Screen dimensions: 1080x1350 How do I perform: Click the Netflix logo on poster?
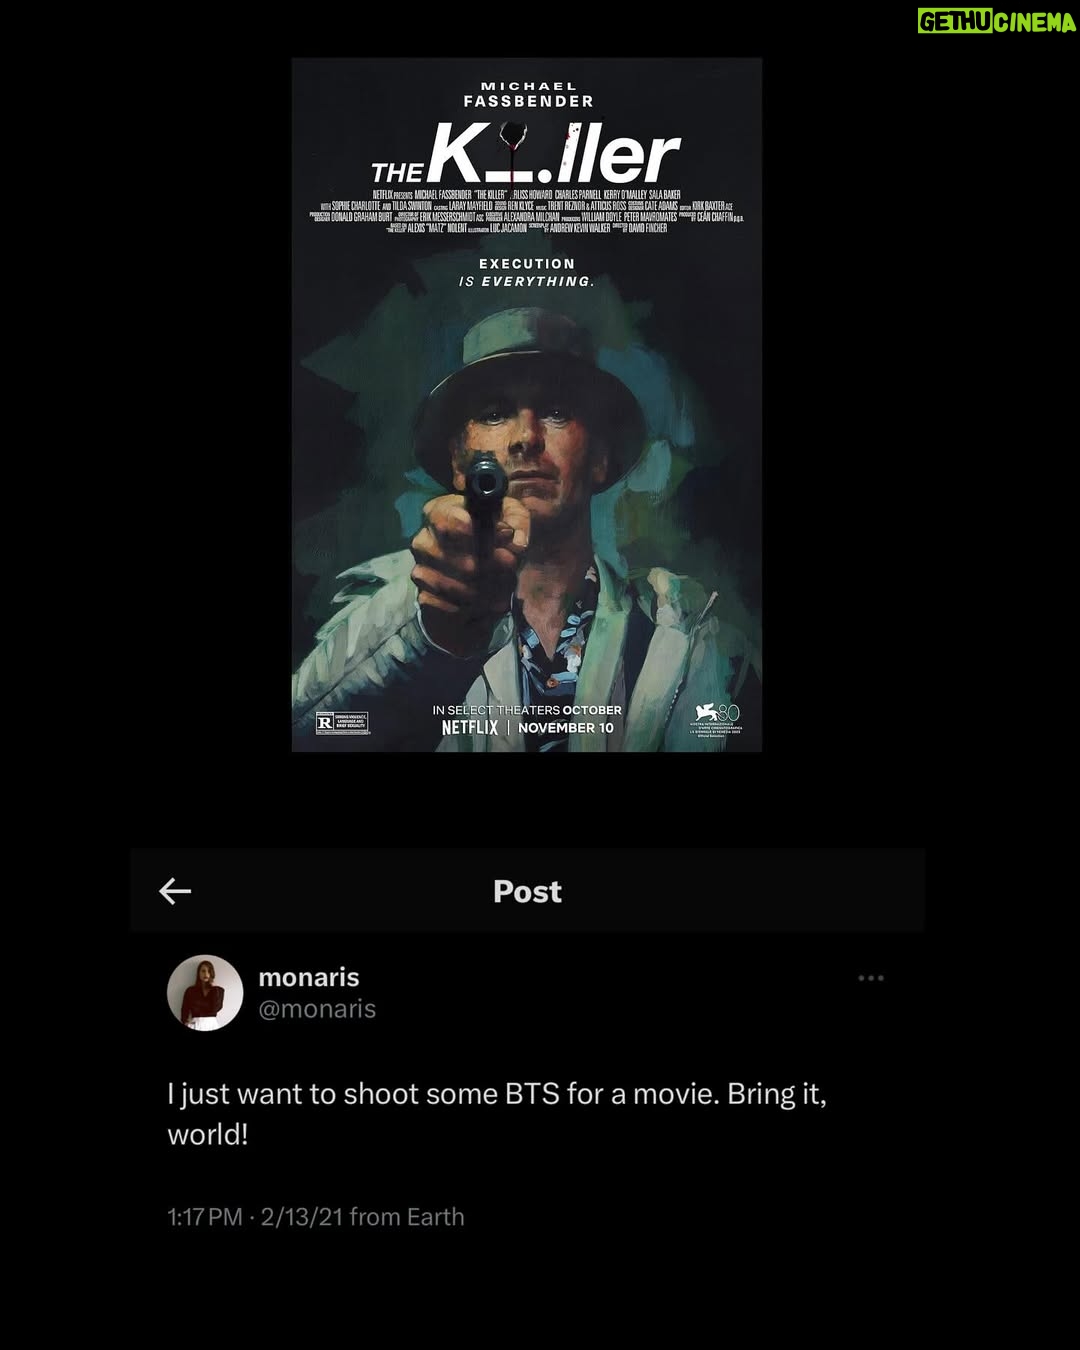click(470, 728)
